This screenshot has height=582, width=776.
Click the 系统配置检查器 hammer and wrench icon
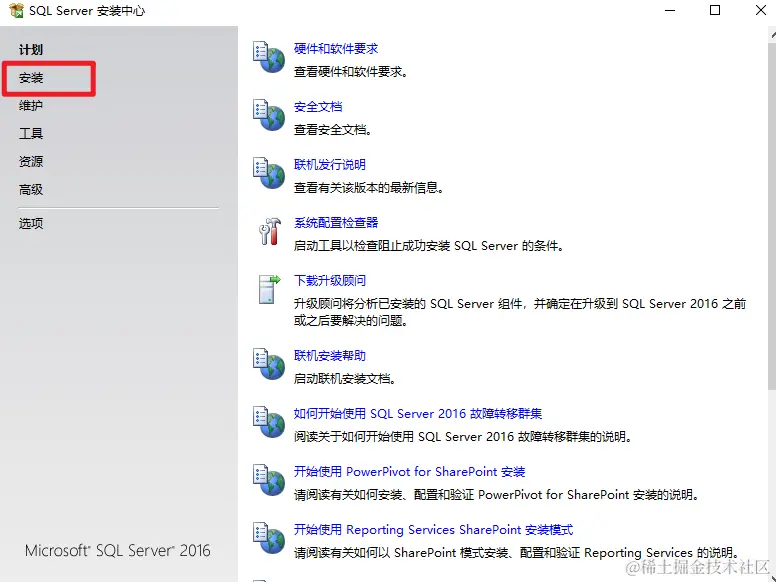[x=270, y=231]
